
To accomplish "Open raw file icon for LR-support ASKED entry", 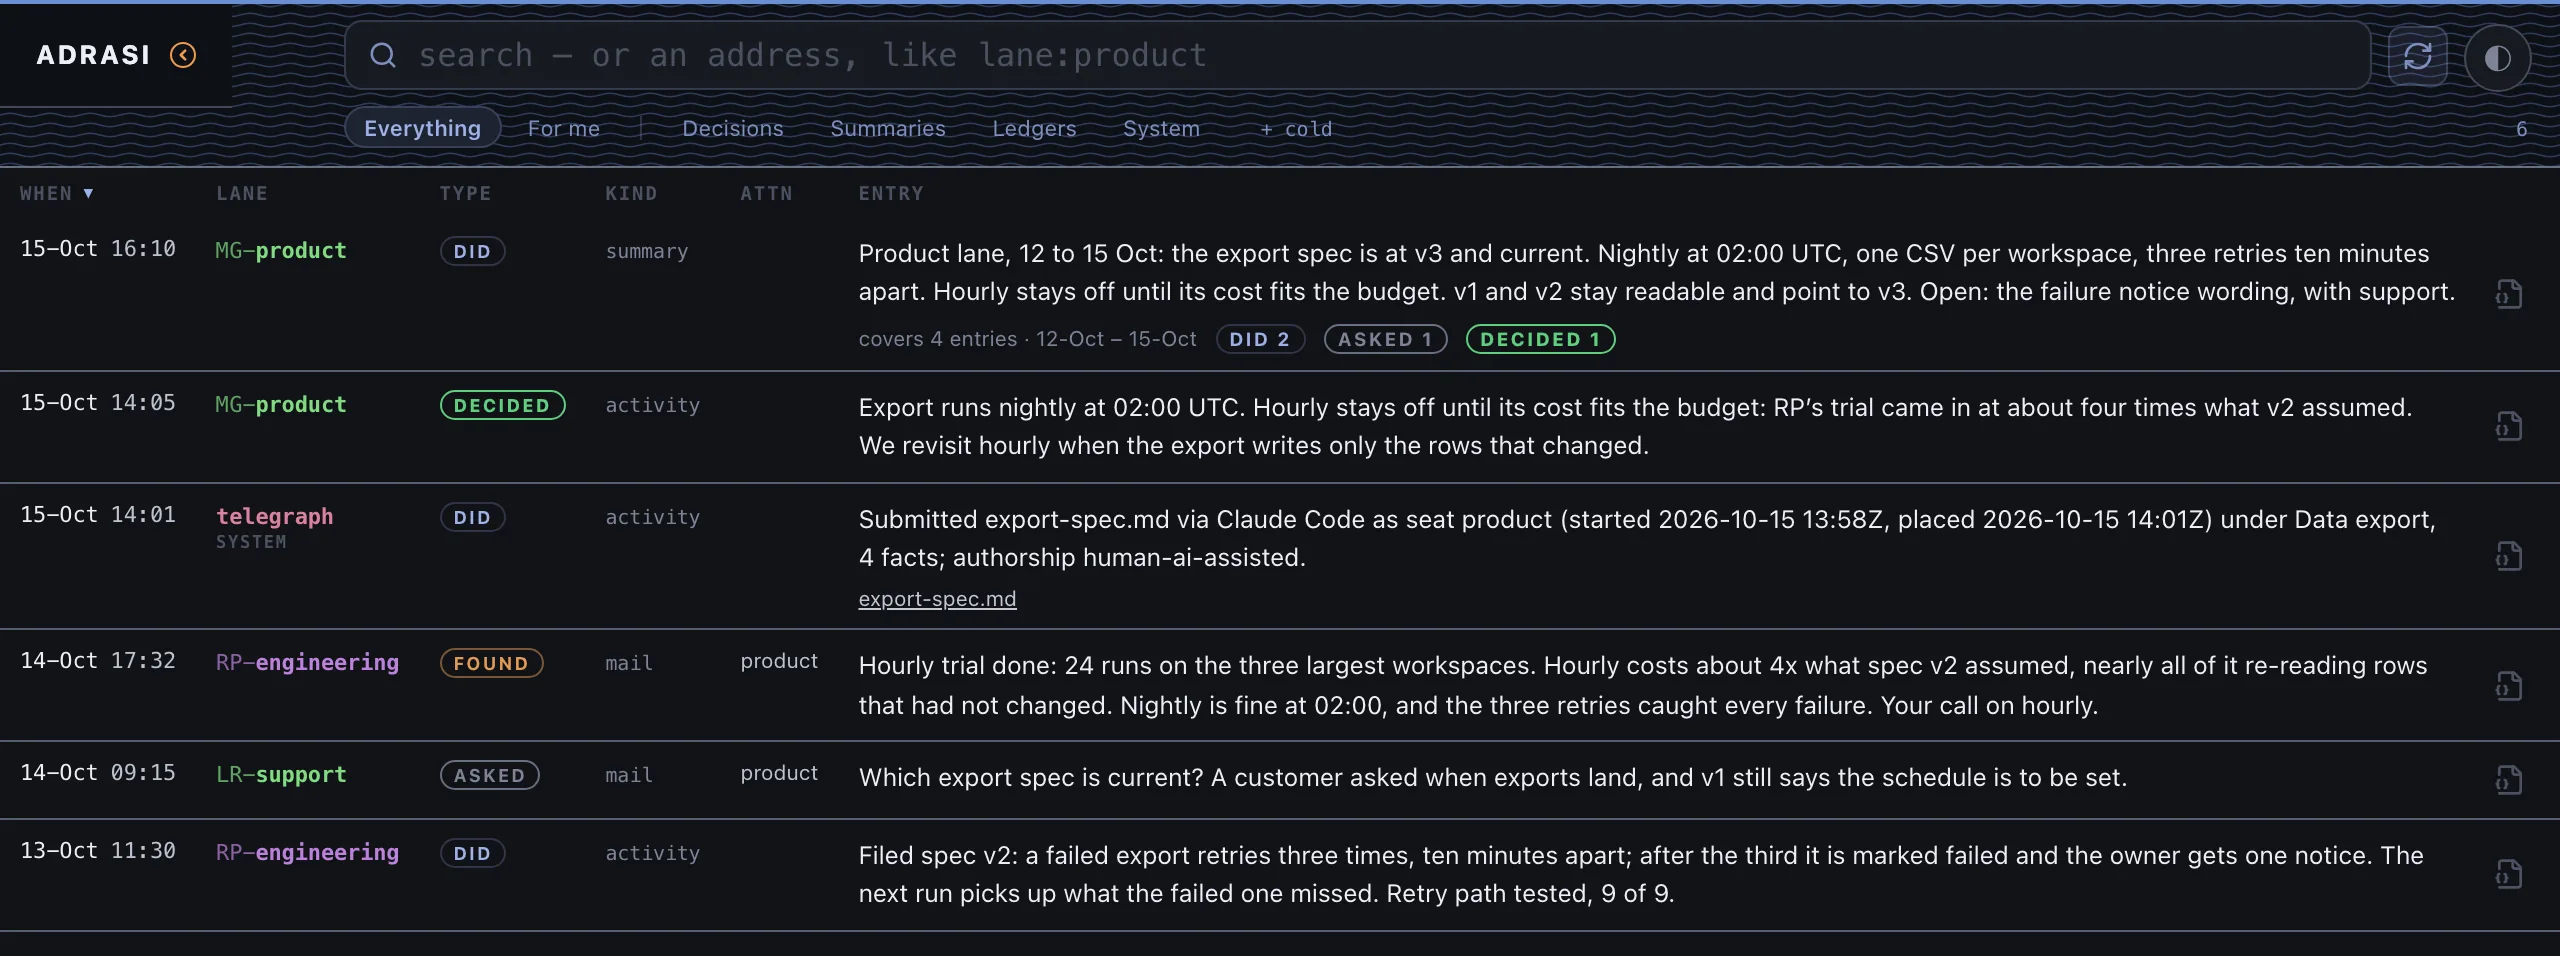I will (2508, 779).
